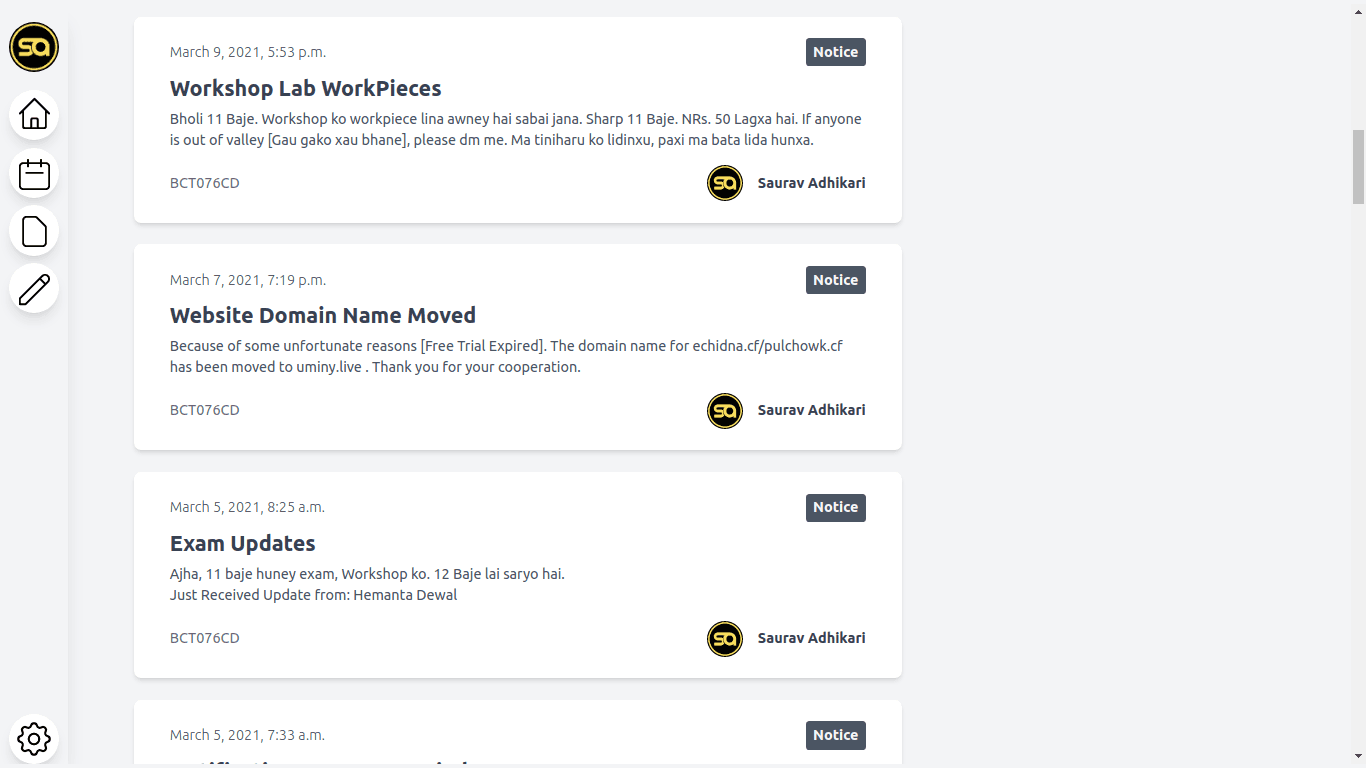Click Notice badge on March 5 7:33 a.m. card

[836, 735]
